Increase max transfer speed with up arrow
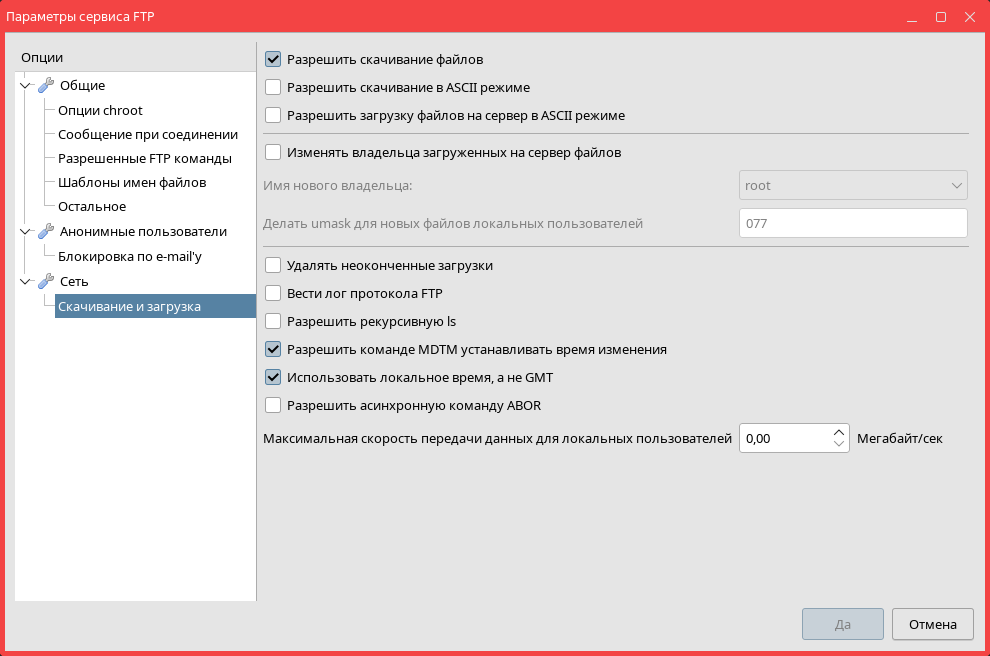Viewport: 990px width, 656px height. [x=838, y=432]
